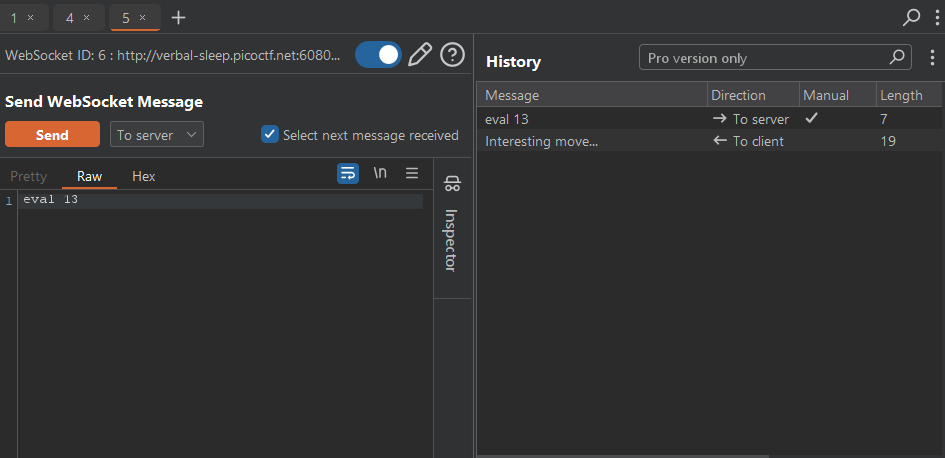The height and width of the screenshot is (458, 945).
Task: Open the To server direction dropdown
Action: (157, 134)
